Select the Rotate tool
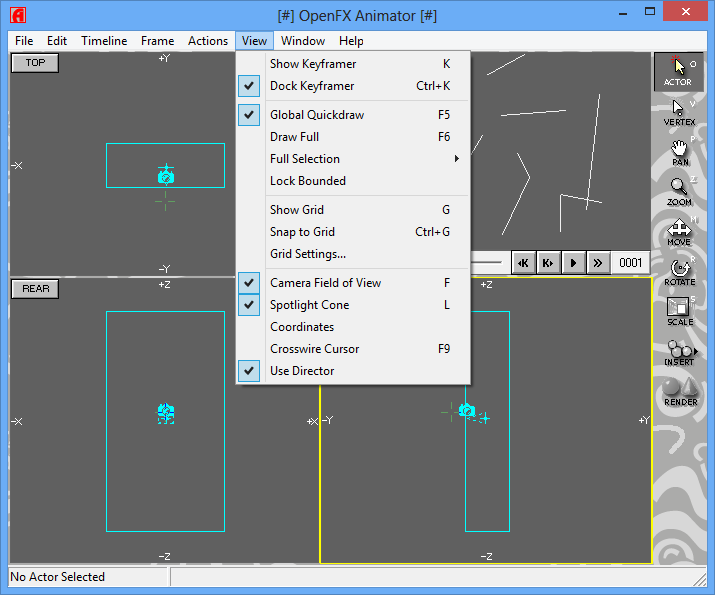This screenshot has height=595, width=715. 679,273
